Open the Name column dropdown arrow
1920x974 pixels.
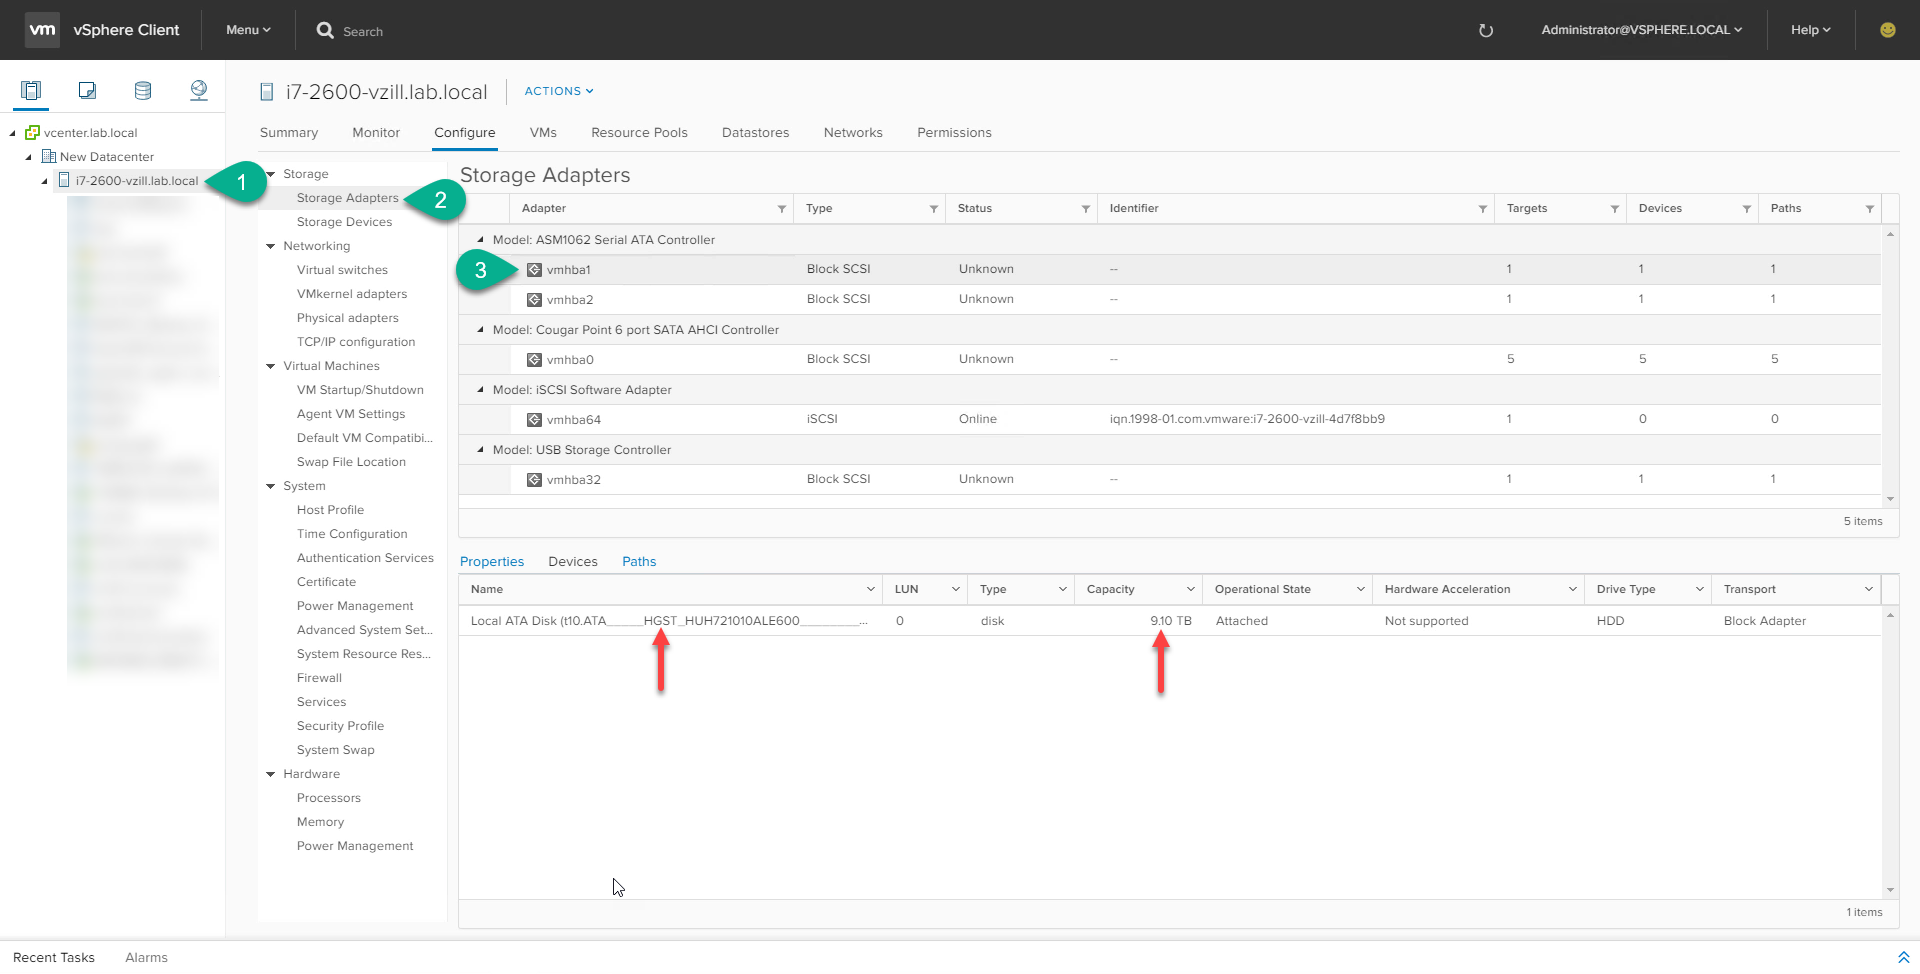click(x=871, y=589)
